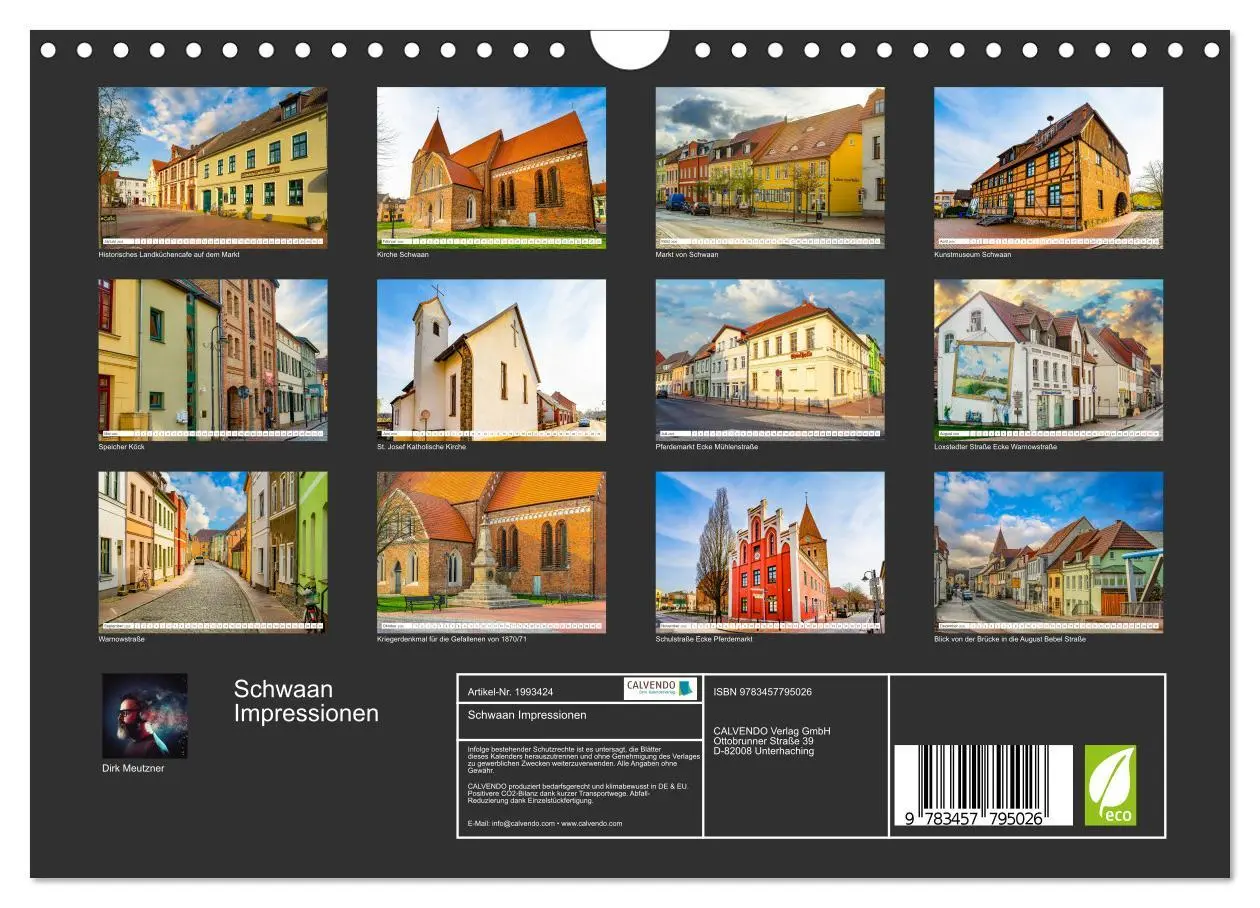Open the Markt von Schwaan photo
The width and height of the screenshot is (1260, 908).
click(770, 167)
